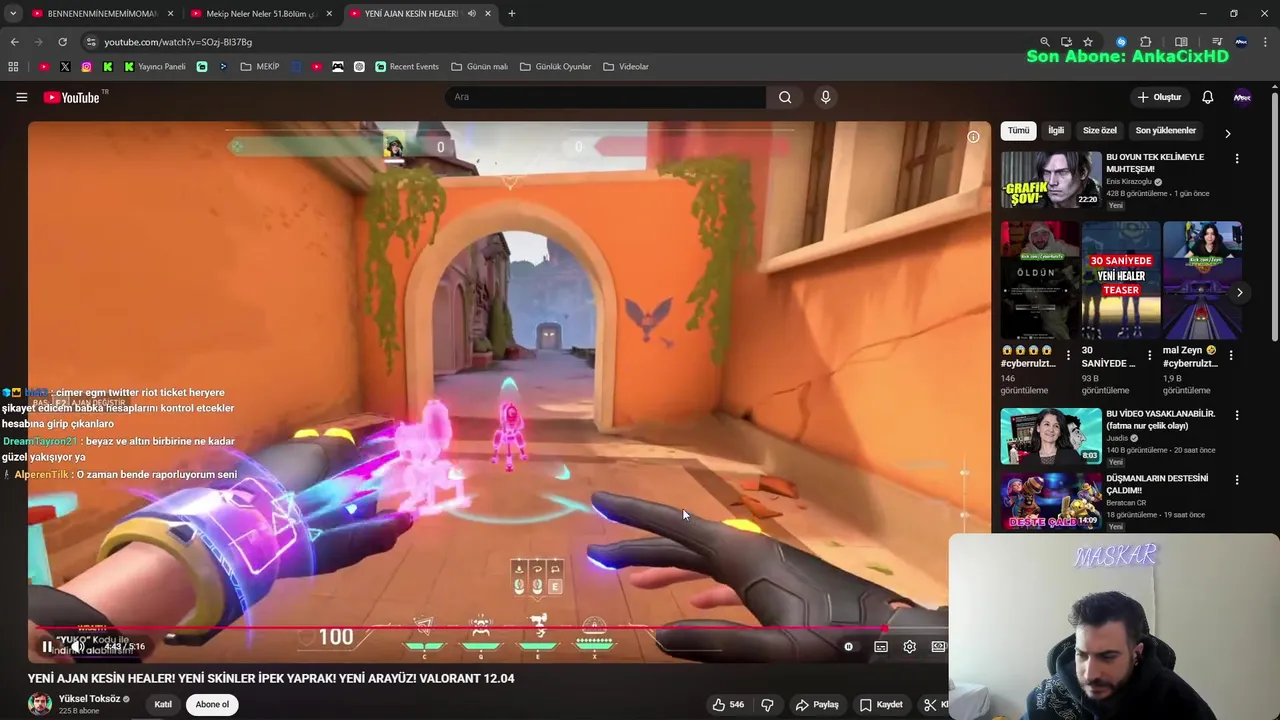The width and height of the screenshot is (1280, 720).
Task: Open the Recent Events bookmark
Action: (x=407, y=67)
